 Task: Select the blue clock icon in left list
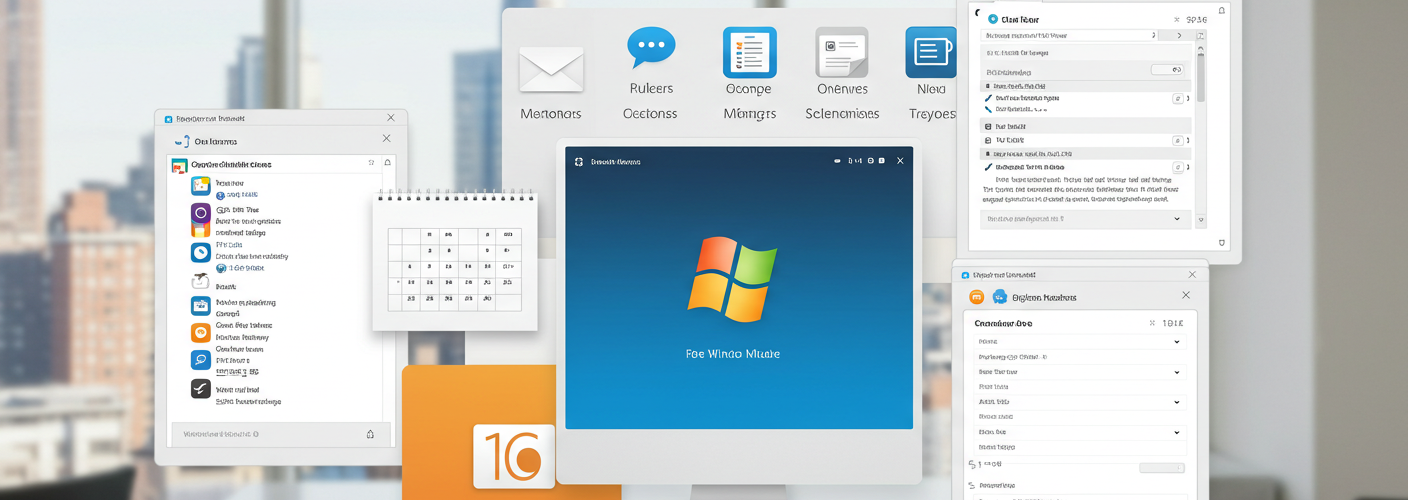coord(200,252)
